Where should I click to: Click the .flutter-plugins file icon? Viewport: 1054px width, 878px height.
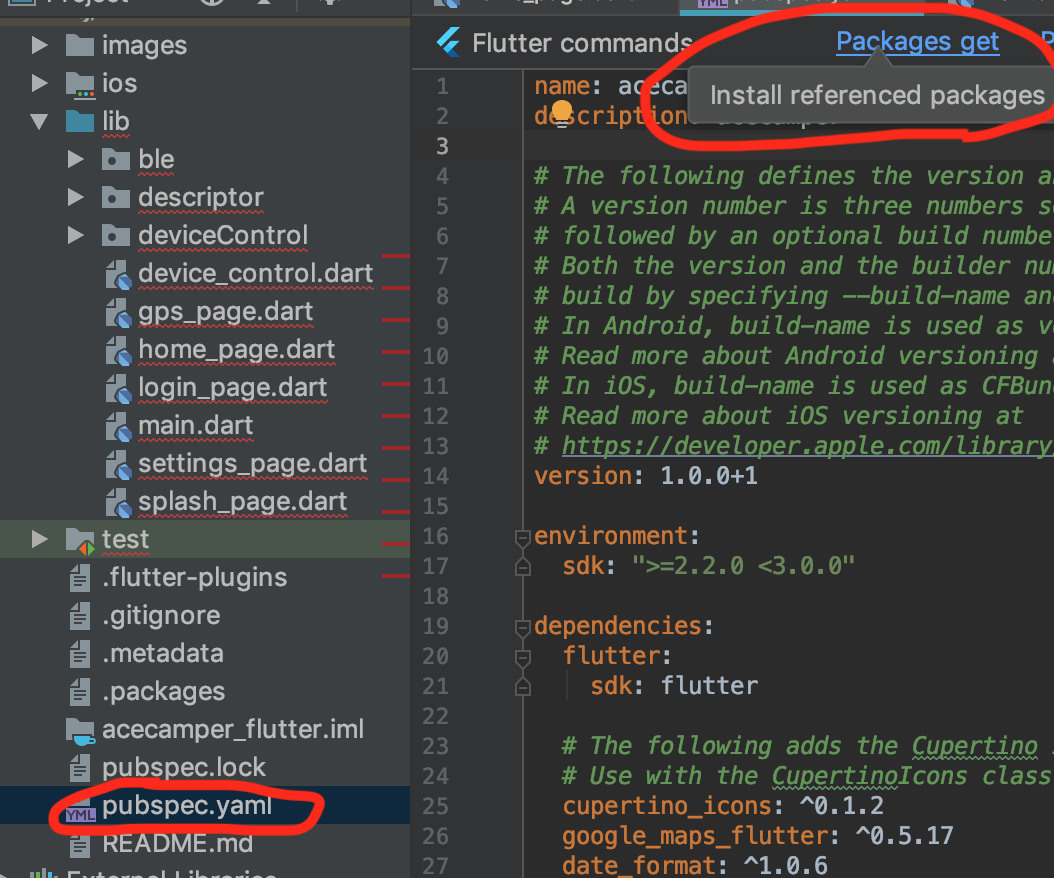80,577
